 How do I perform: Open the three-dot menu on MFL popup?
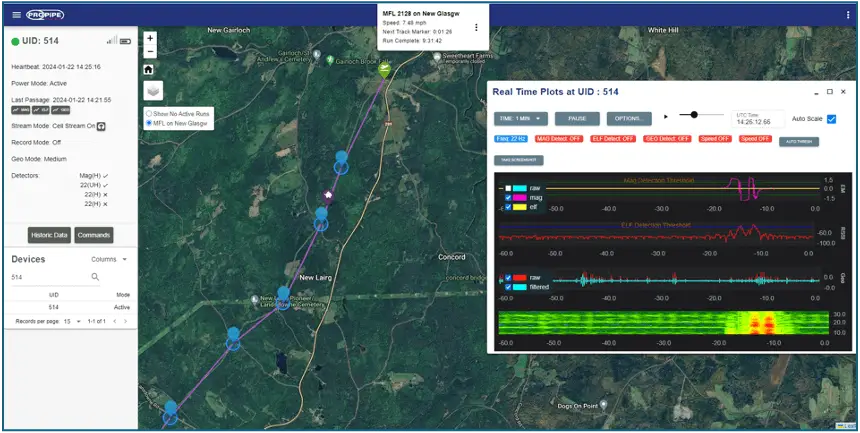click(x=476, y=27)
